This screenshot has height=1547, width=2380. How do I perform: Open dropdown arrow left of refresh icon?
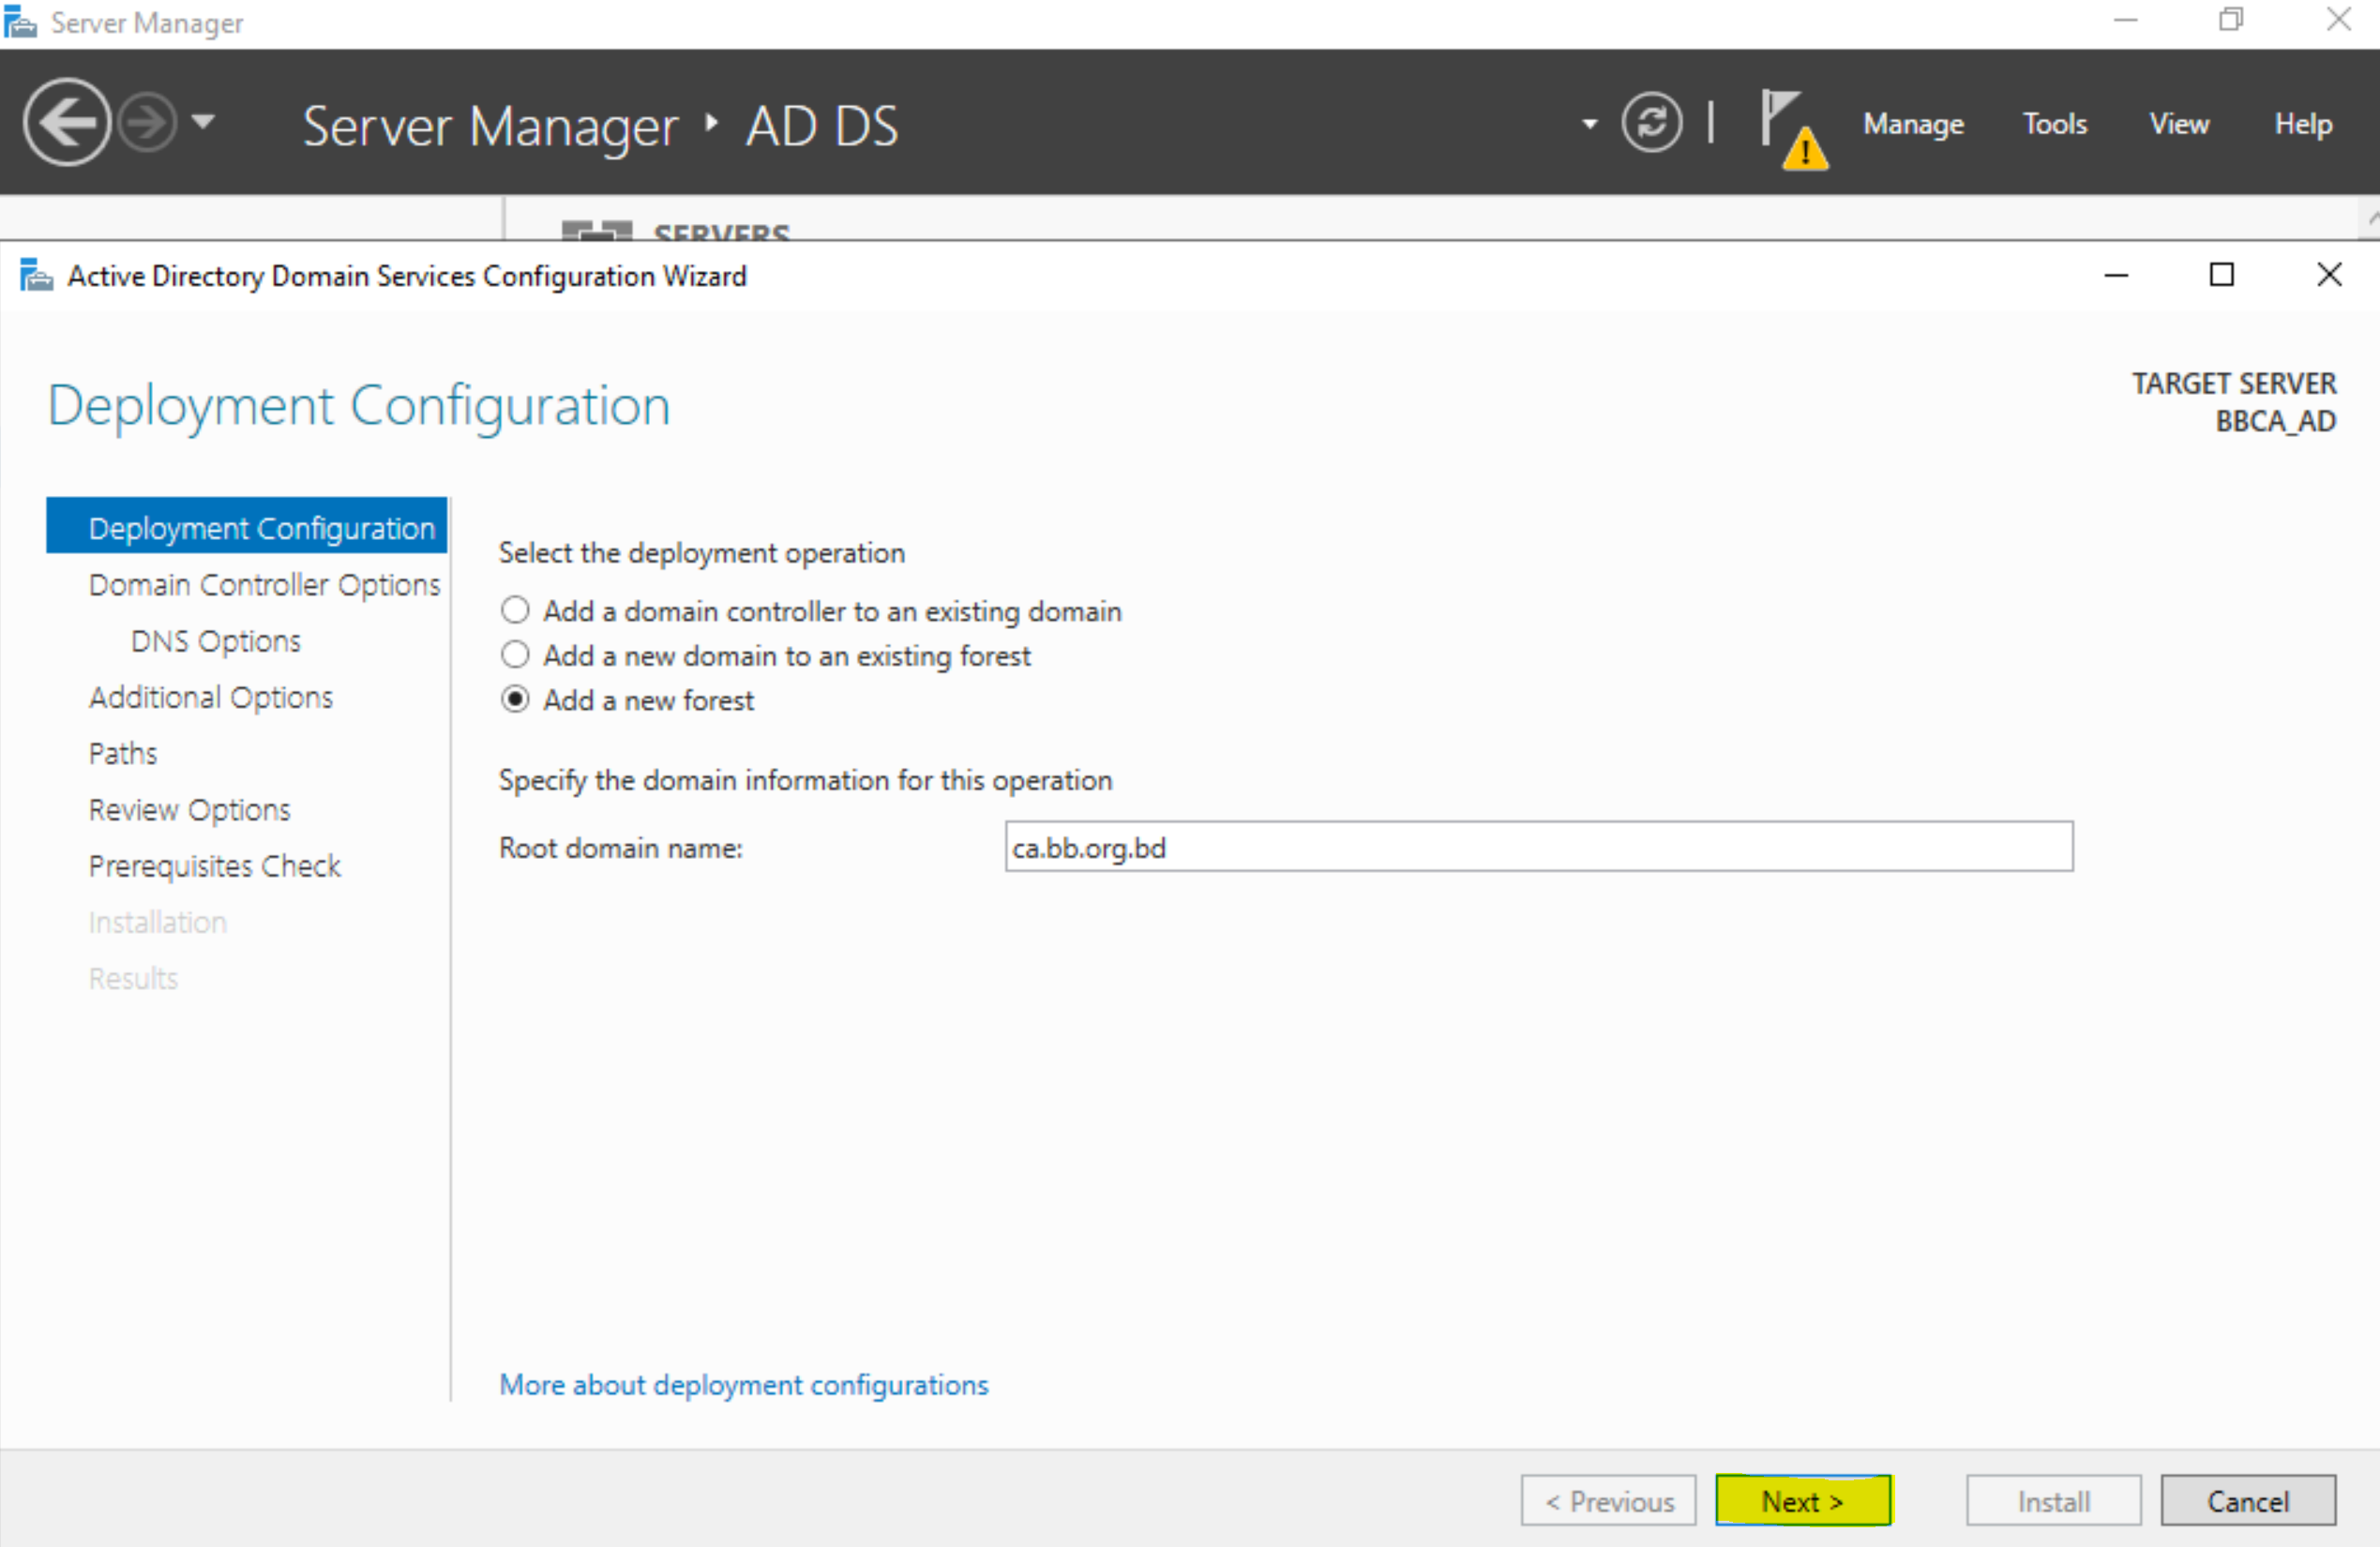1589,124
